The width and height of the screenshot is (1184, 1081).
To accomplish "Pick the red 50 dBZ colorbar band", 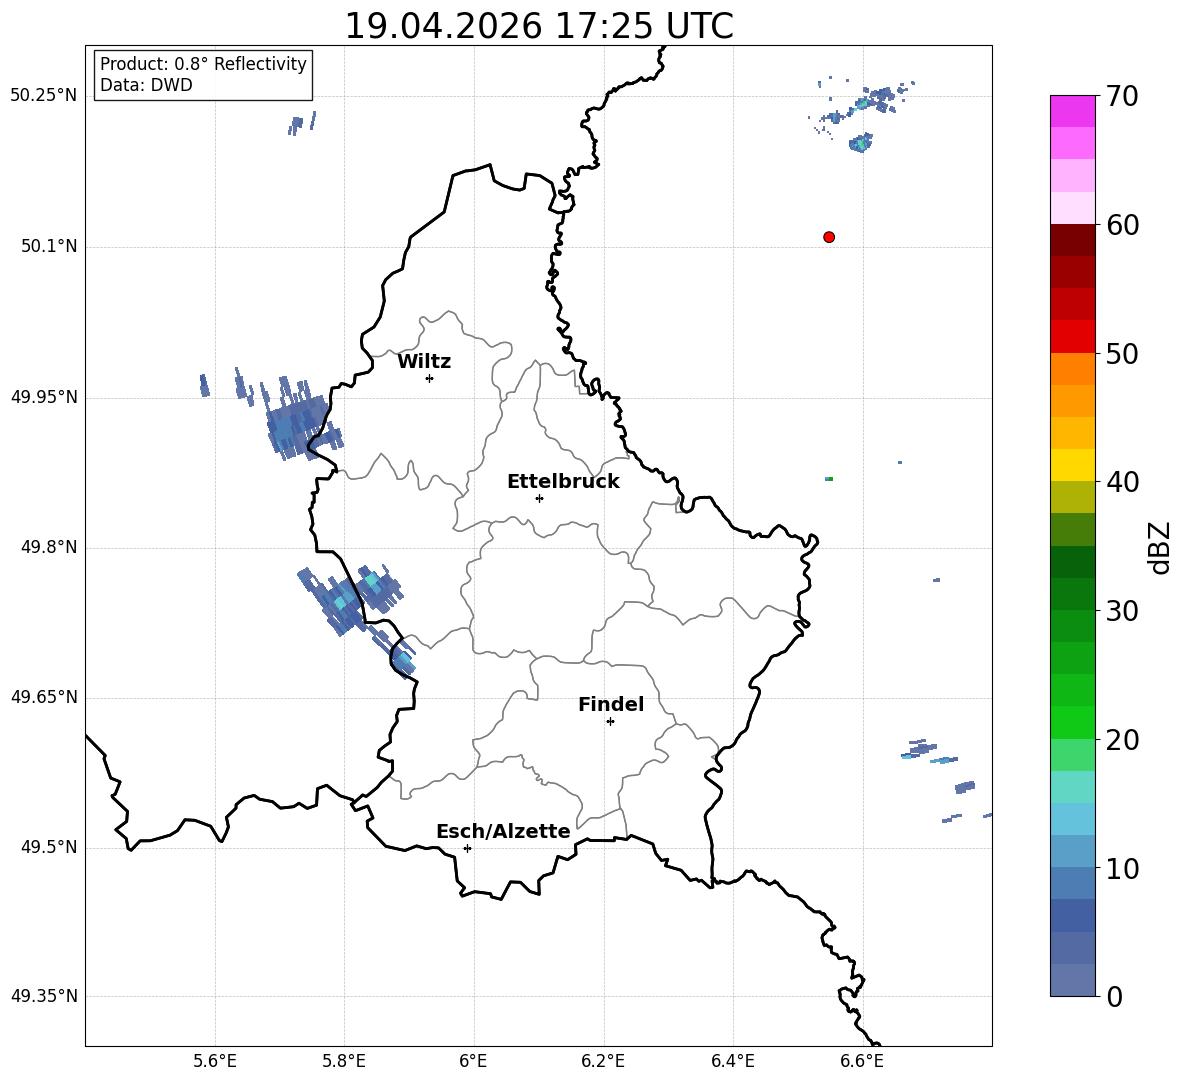I will (x=1072, y=337).
